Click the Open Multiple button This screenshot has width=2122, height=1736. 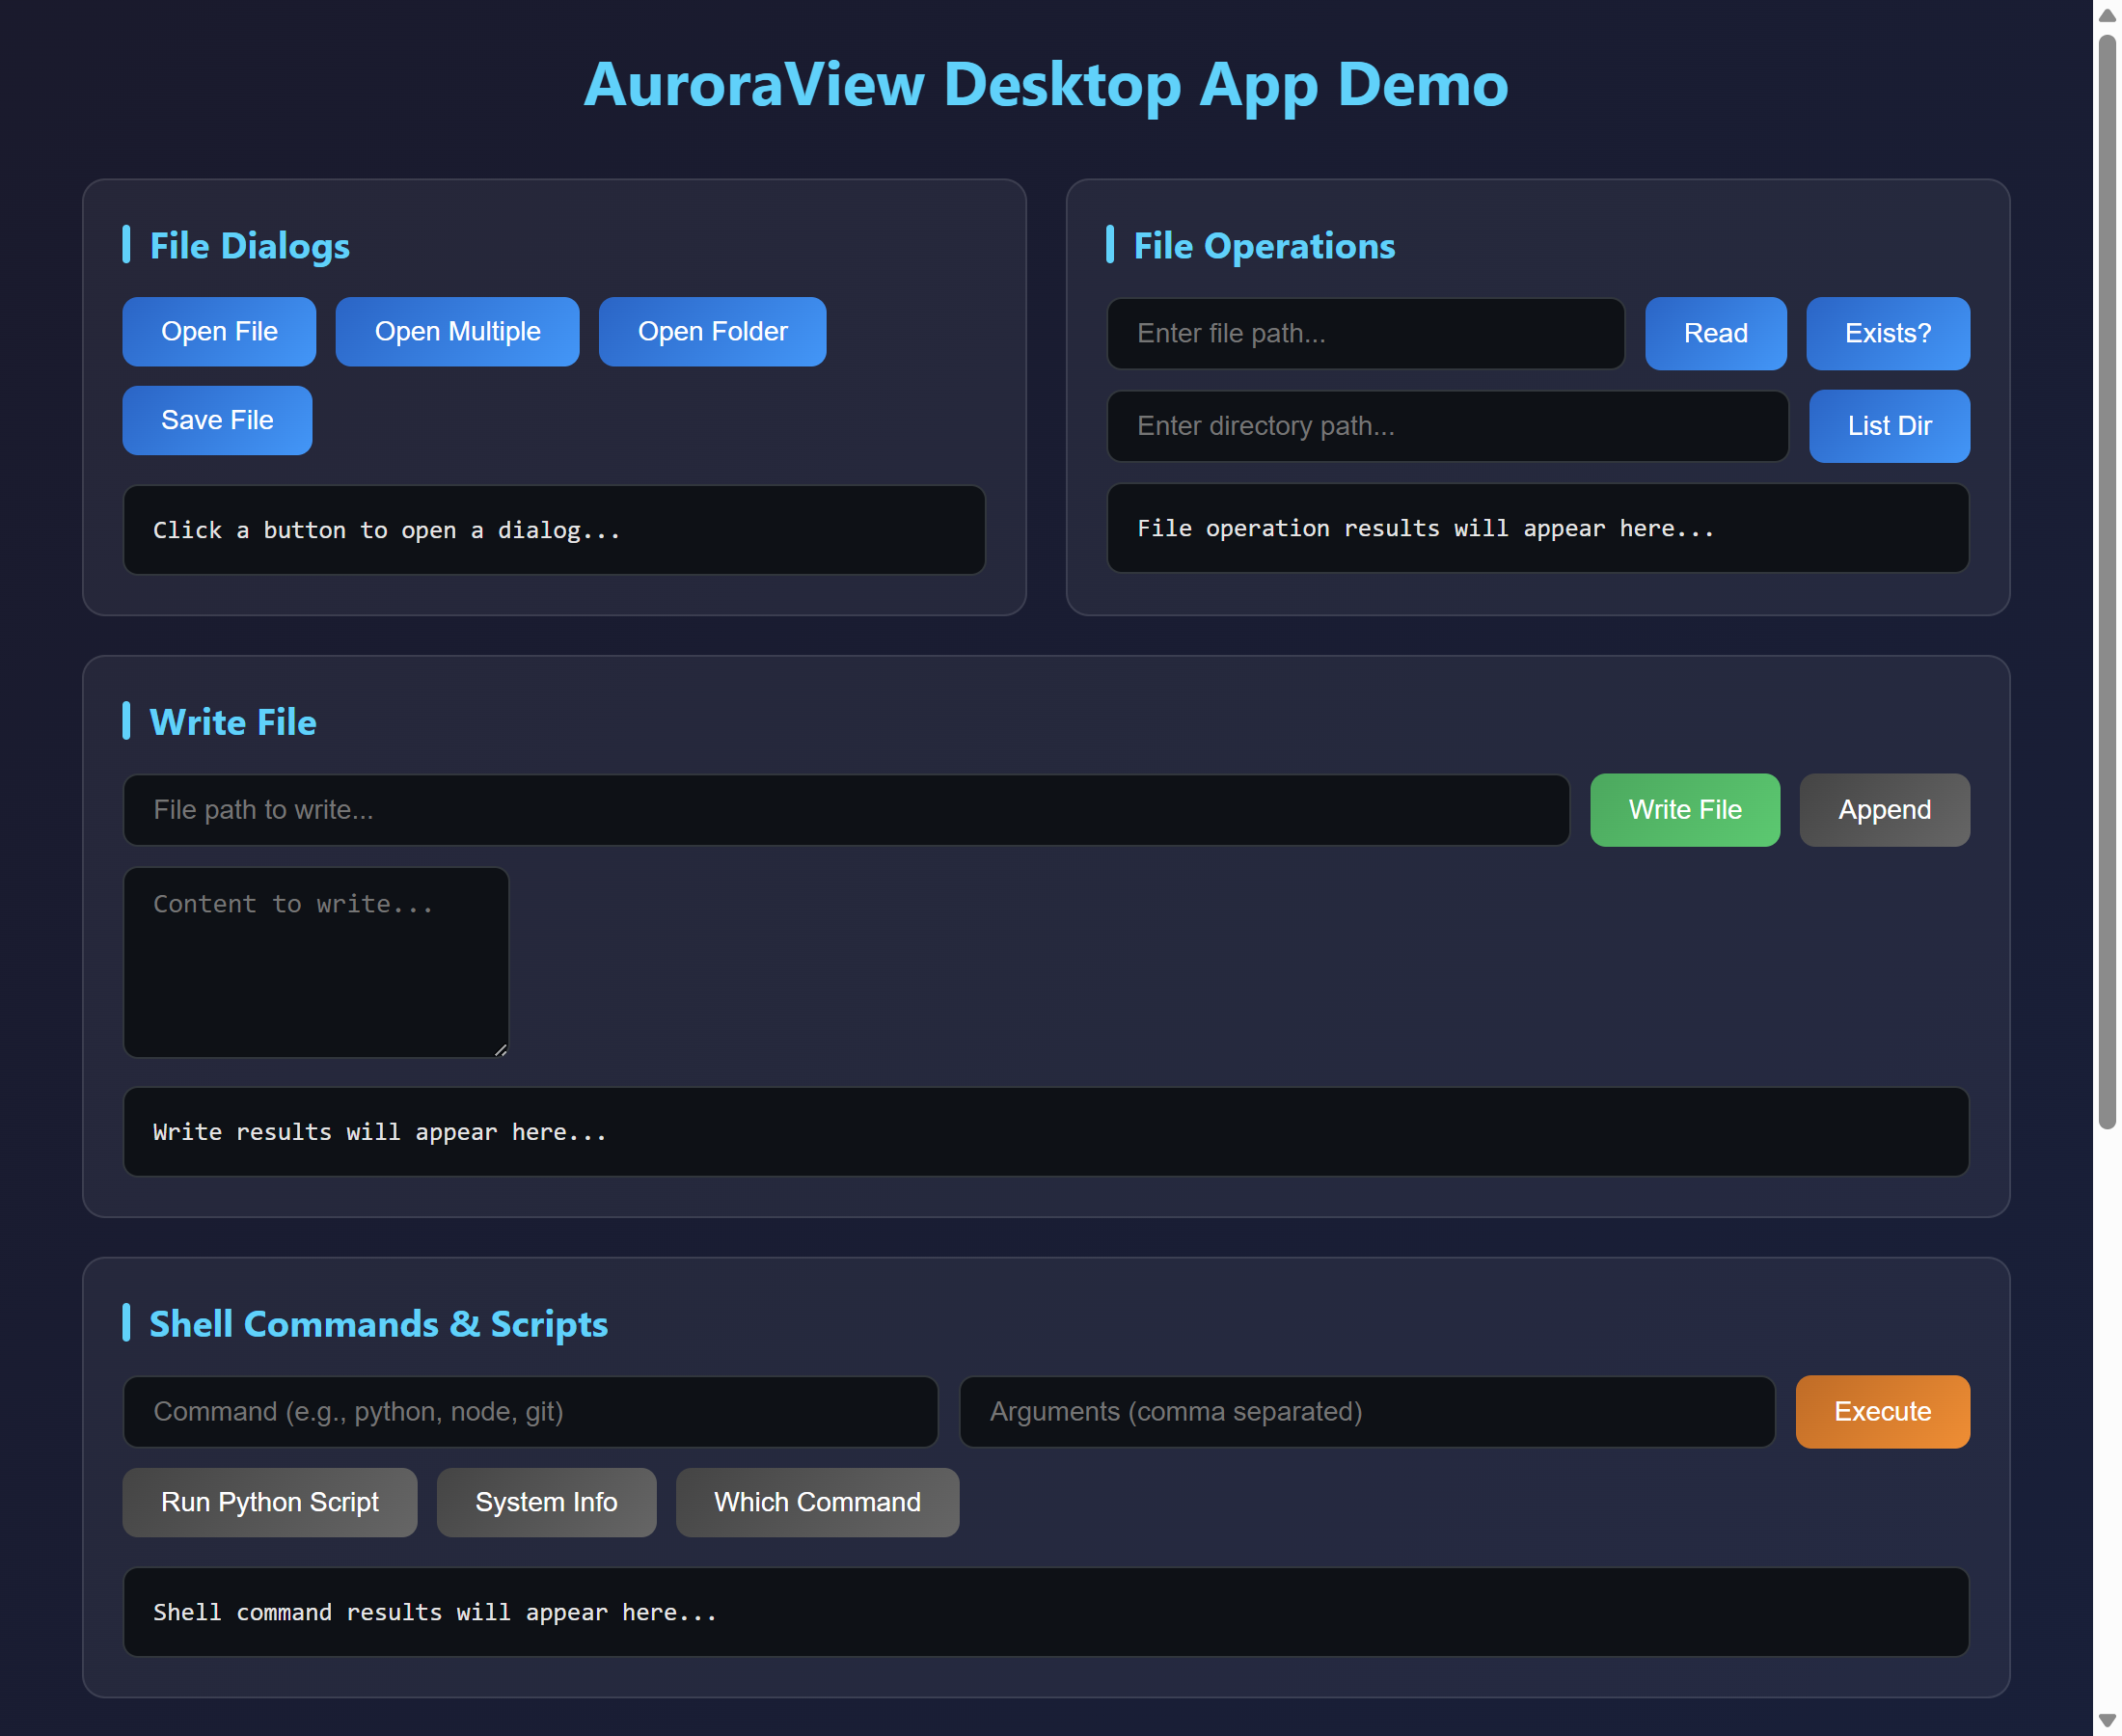457,331
